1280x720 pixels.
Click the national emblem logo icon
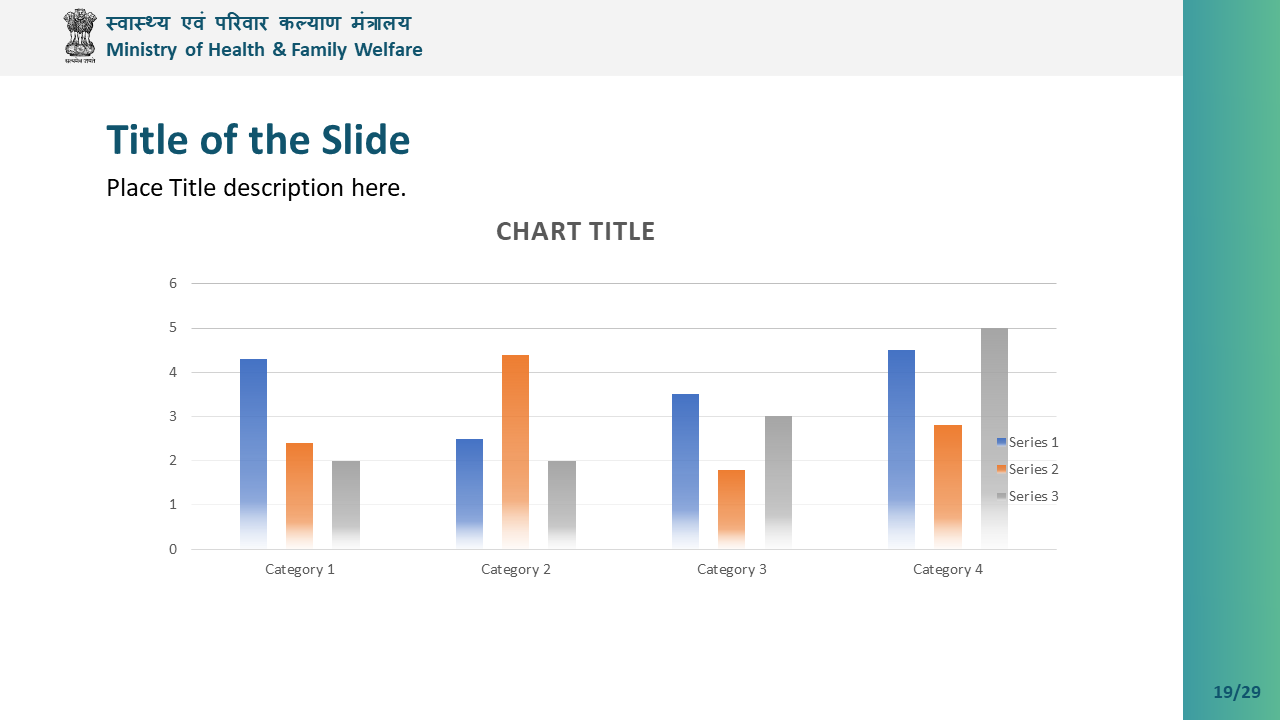tap(80, 36)
